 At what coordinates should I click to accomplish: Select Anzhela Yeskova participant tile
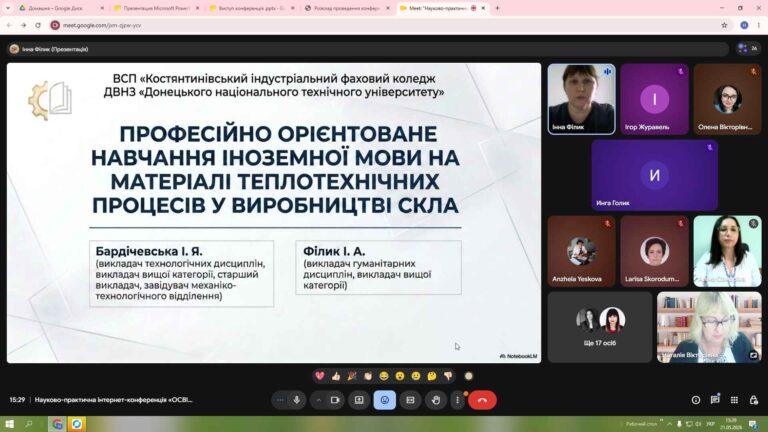coord(581,251)
